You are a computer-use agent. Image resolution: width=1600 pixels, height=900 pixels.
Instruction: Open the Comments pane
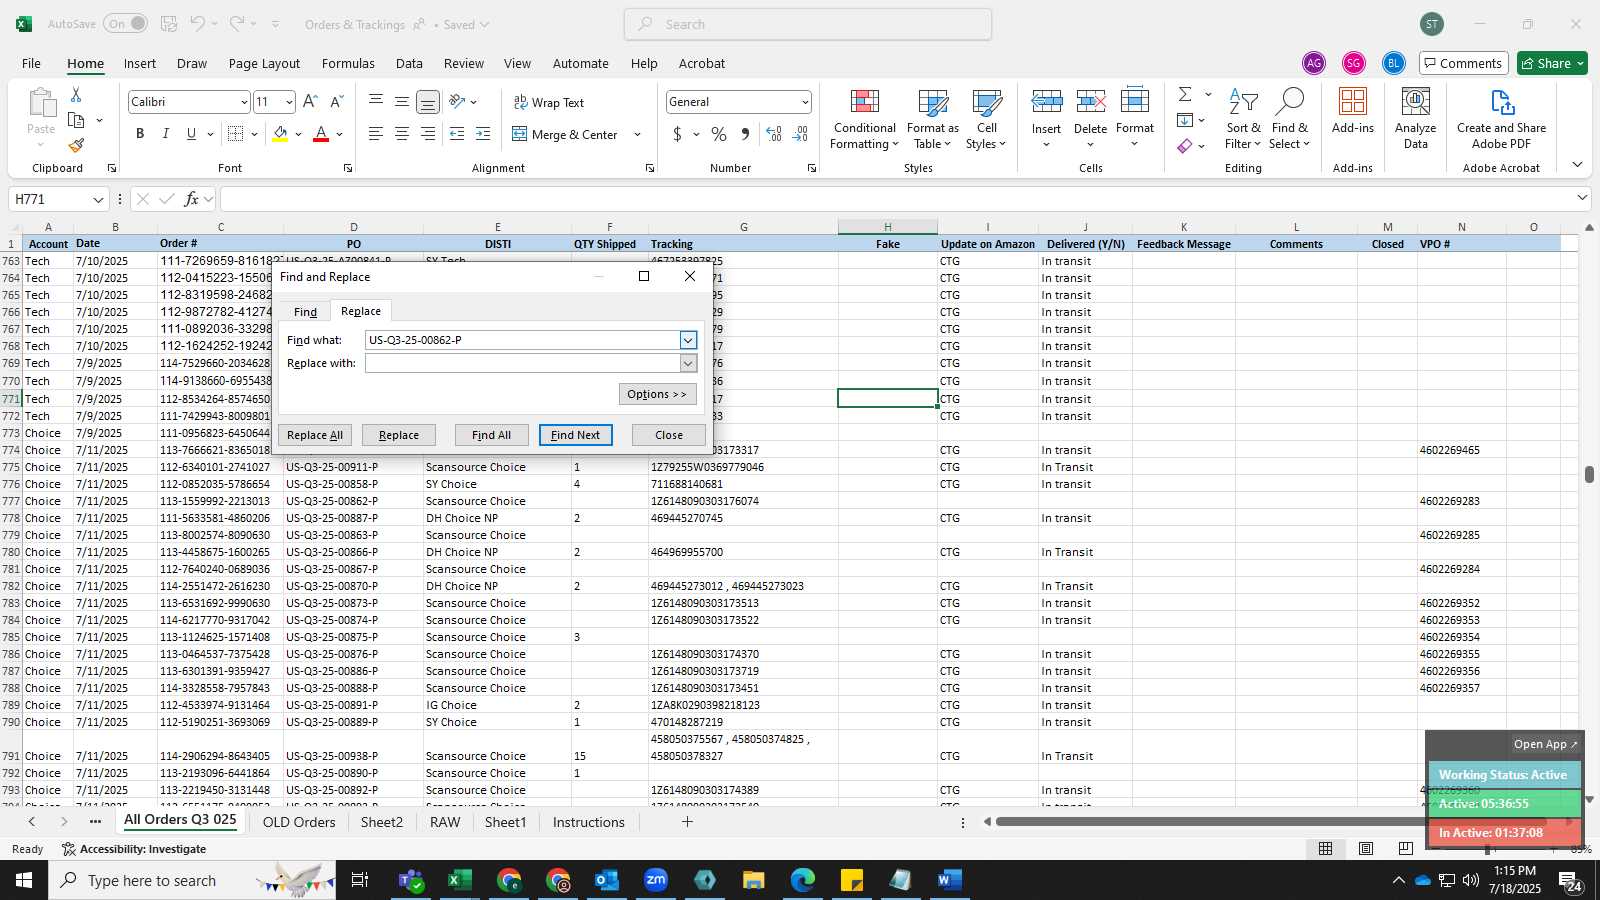click(1463, 63)
